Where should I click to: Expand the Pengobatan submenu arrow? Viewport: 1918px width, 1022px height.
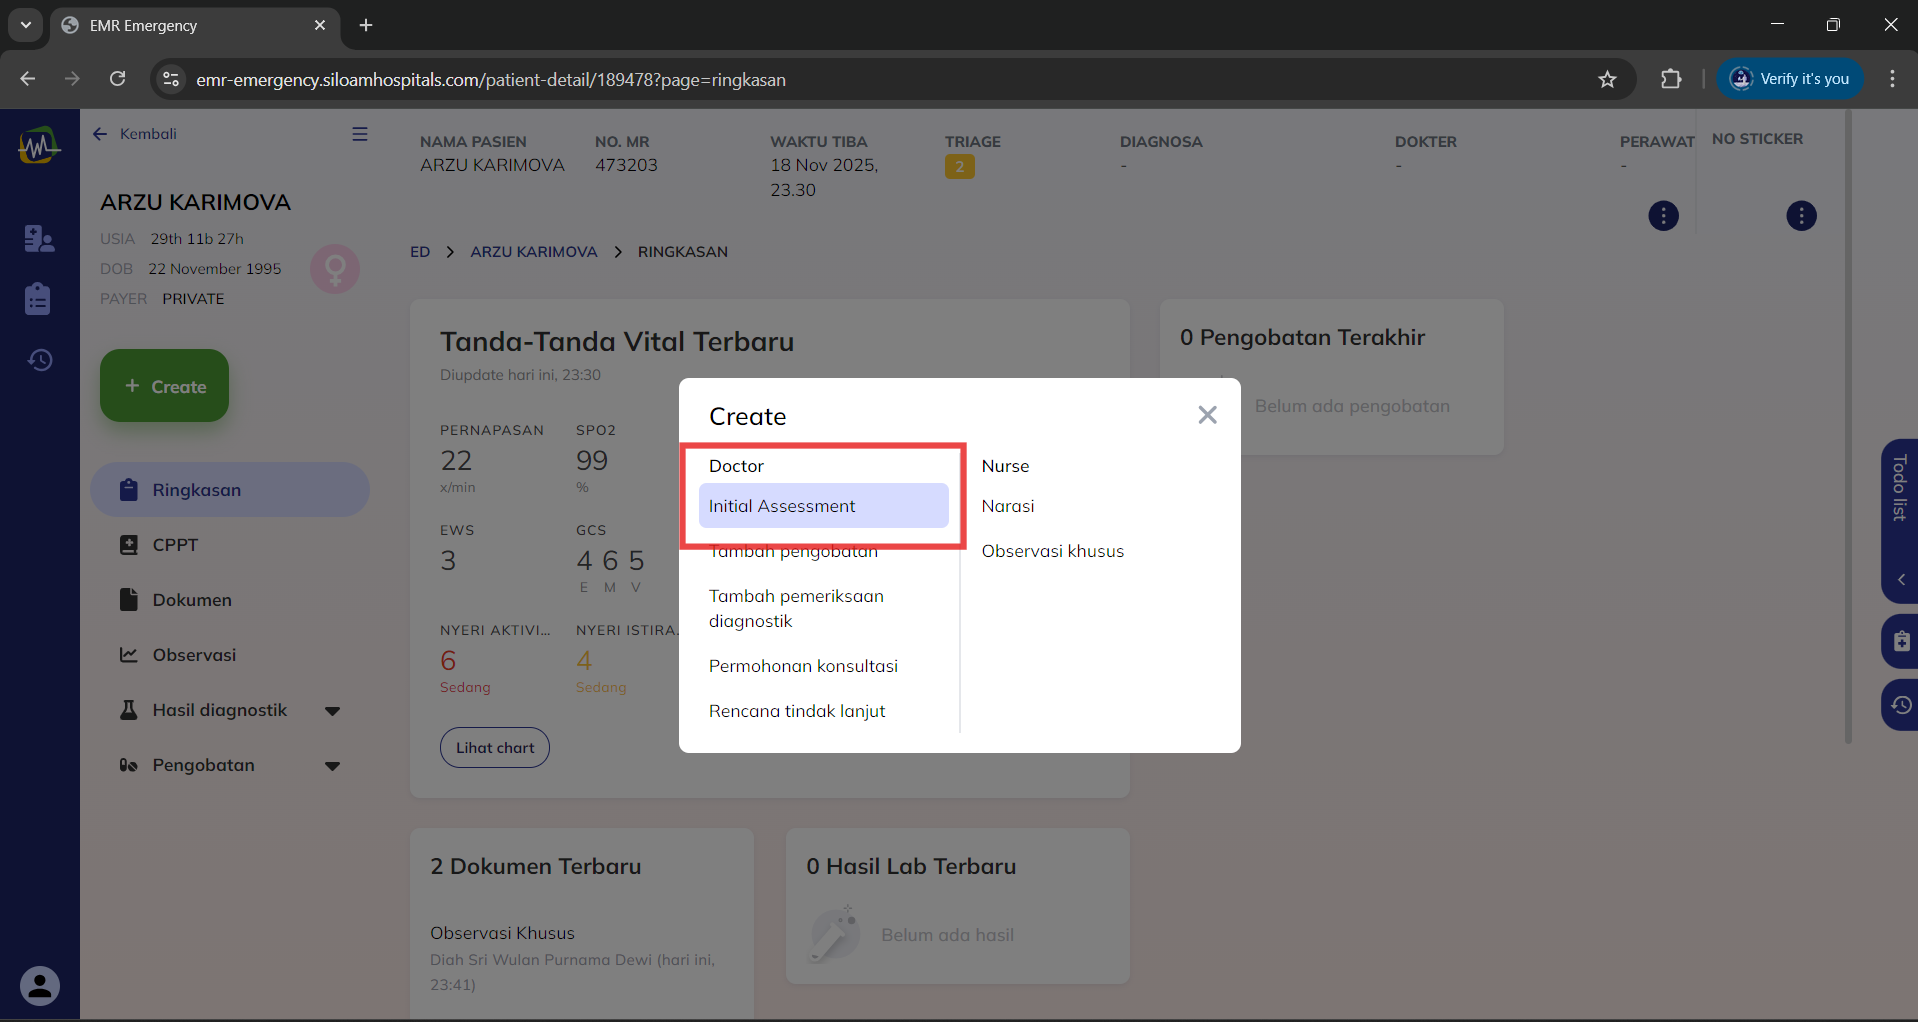pyautogui.click(x=333, y=766)
